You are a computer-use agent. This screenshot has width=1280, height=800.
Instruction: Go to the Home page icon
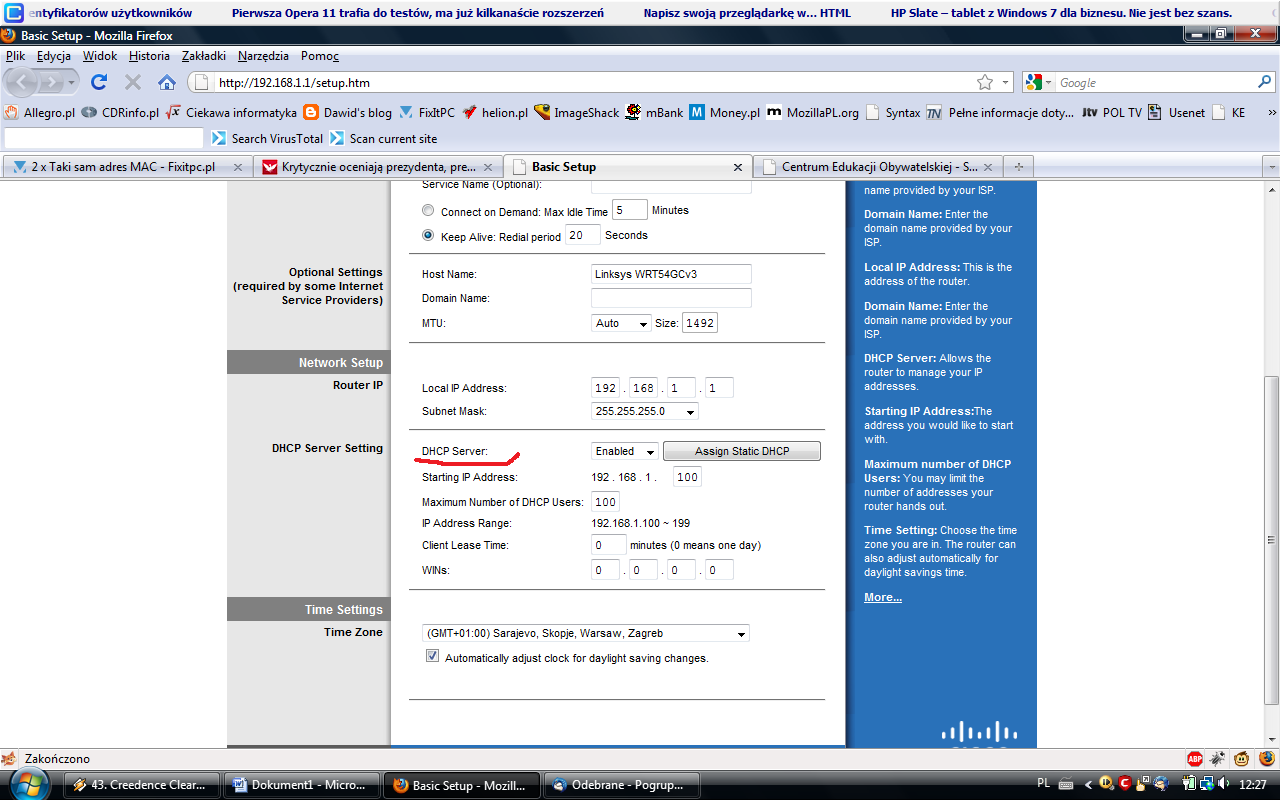[x=167, y=82]
